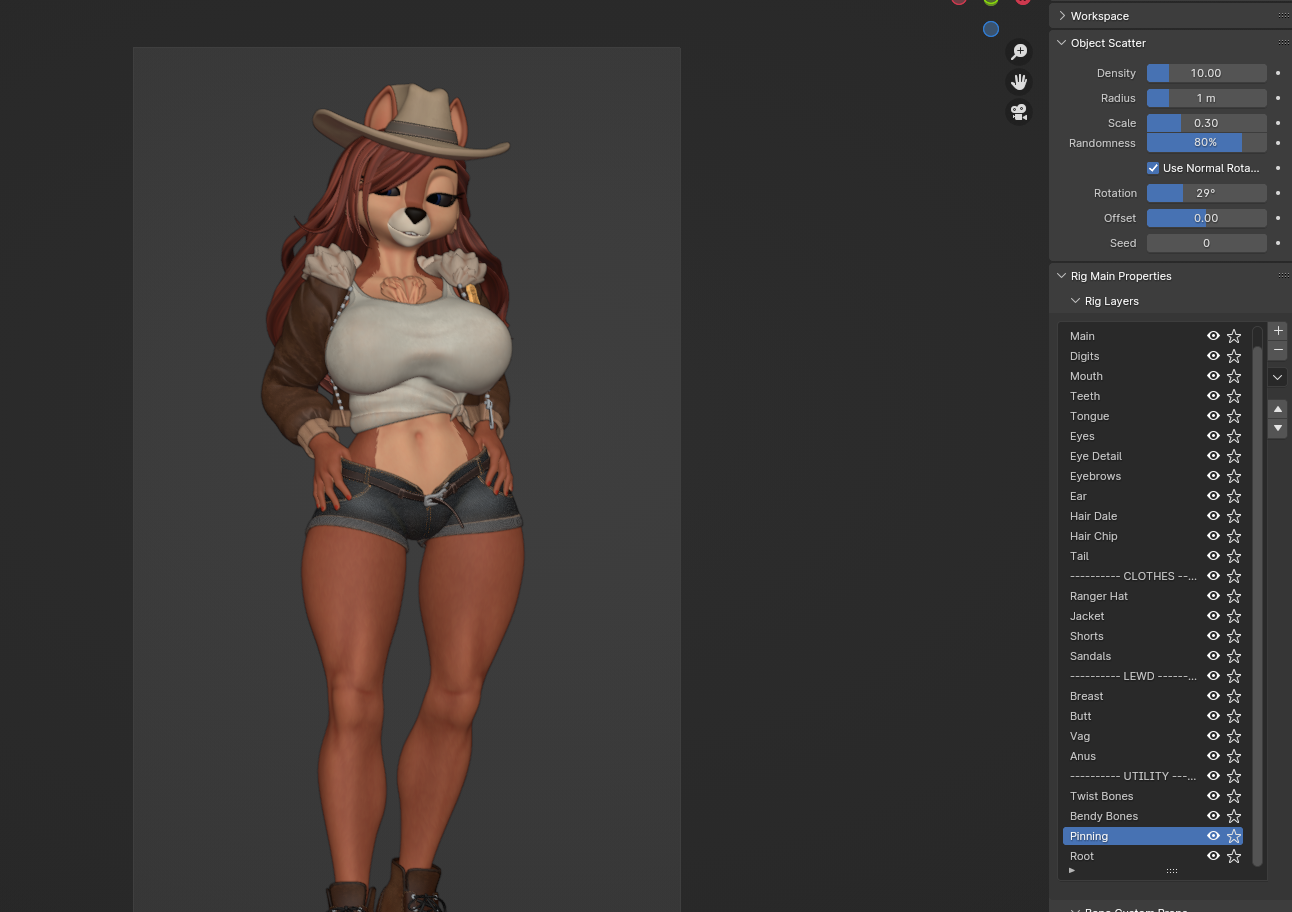Select the Shorts layer in list

1087,636
